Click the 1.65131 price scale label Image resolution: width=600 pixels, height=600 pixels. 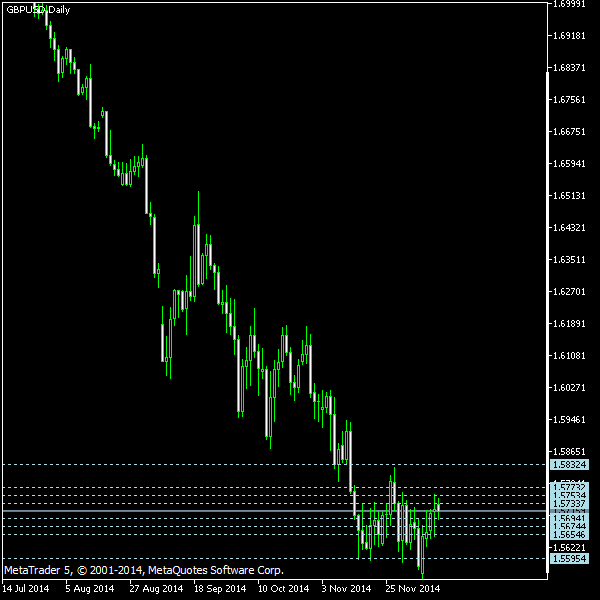coord(569,196)
